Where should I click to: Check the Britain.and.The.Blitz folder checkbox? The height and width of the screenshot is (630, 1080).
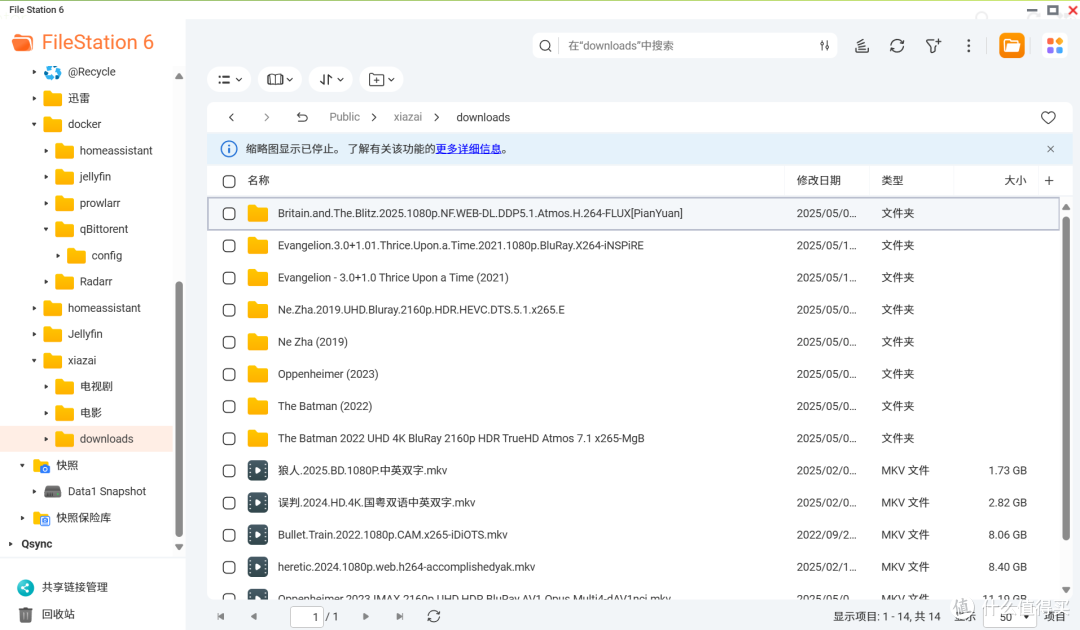pyautogui.click(x=229, y=214)
